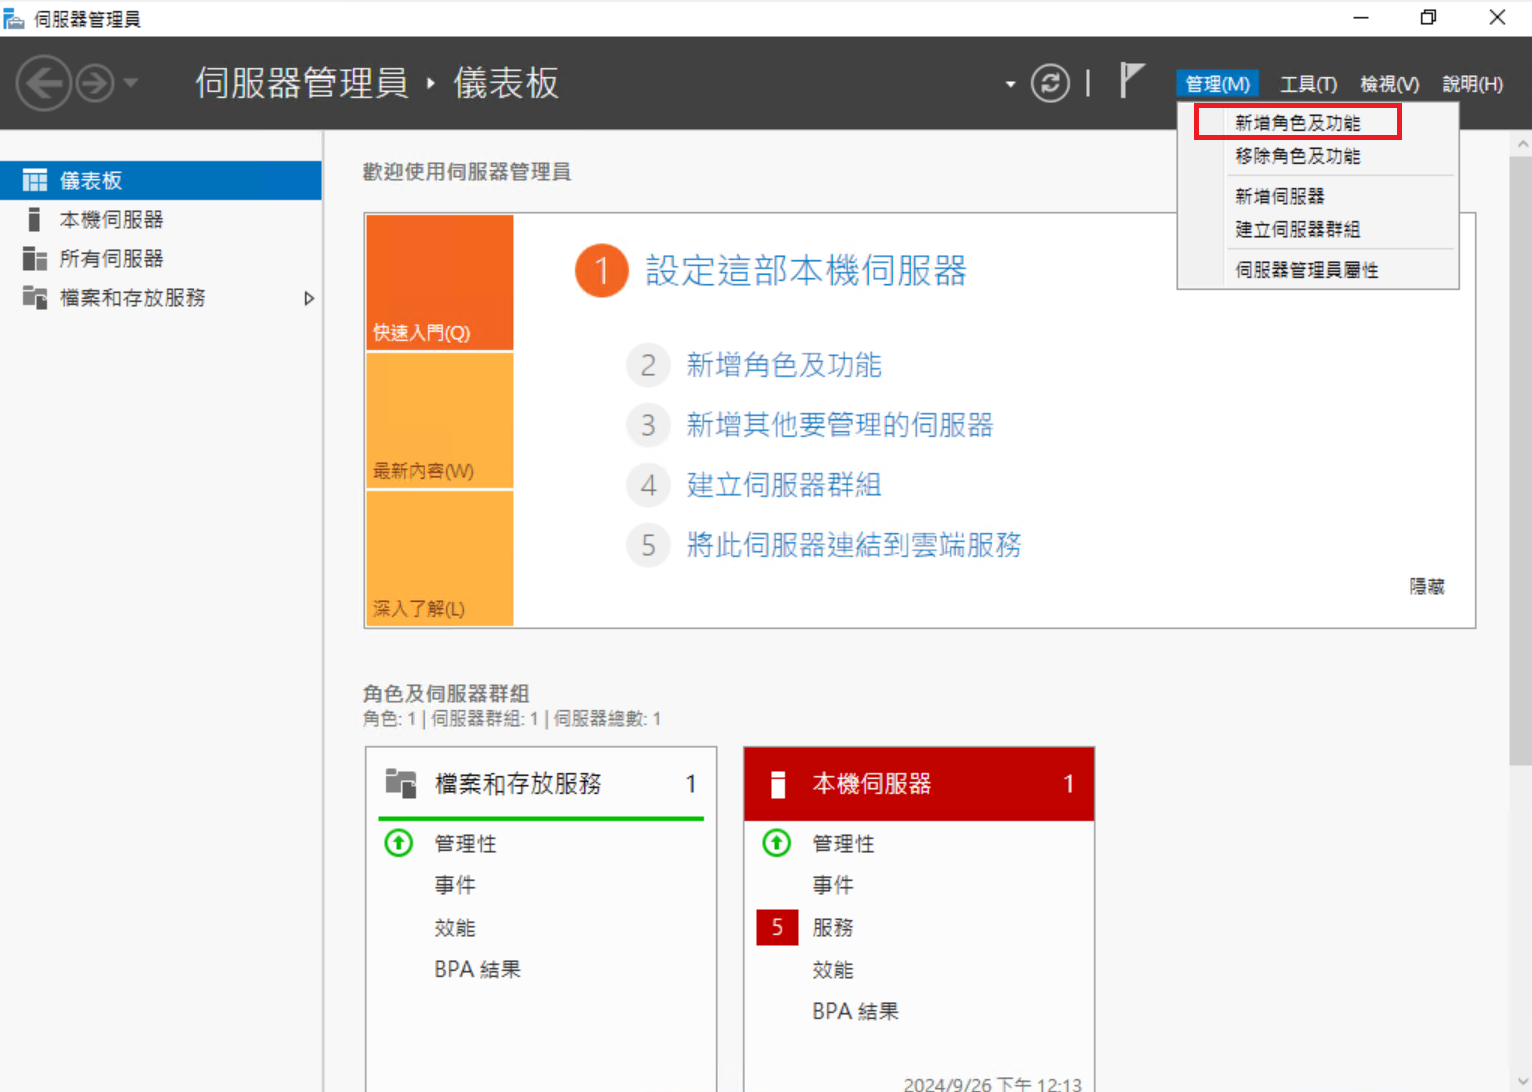Select 檔案和存放服務 in the sidebar
This screenshot has width=1532, height=1092.
tap(160, 297)
